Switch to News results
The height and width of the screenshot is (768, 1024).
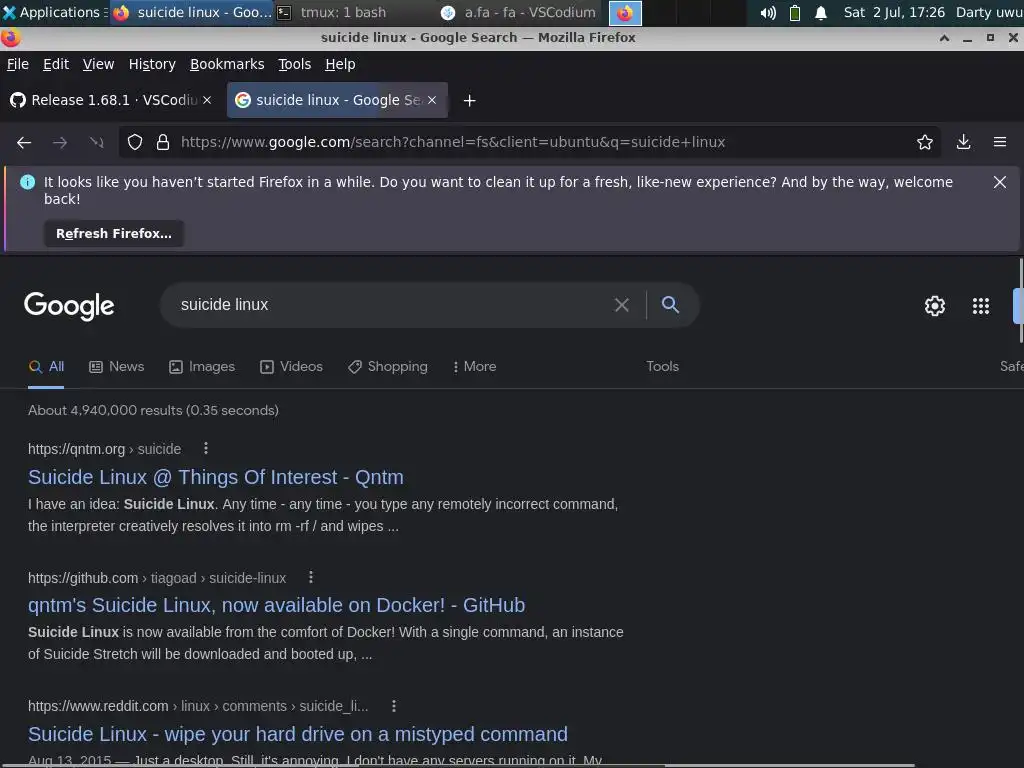point(116,367)
